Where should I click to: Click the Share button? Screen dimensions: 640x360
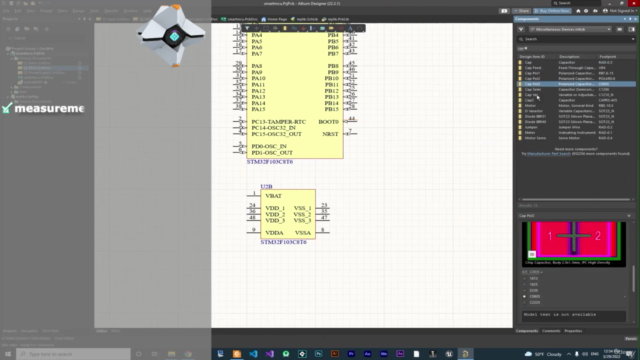tap(521, 11)
